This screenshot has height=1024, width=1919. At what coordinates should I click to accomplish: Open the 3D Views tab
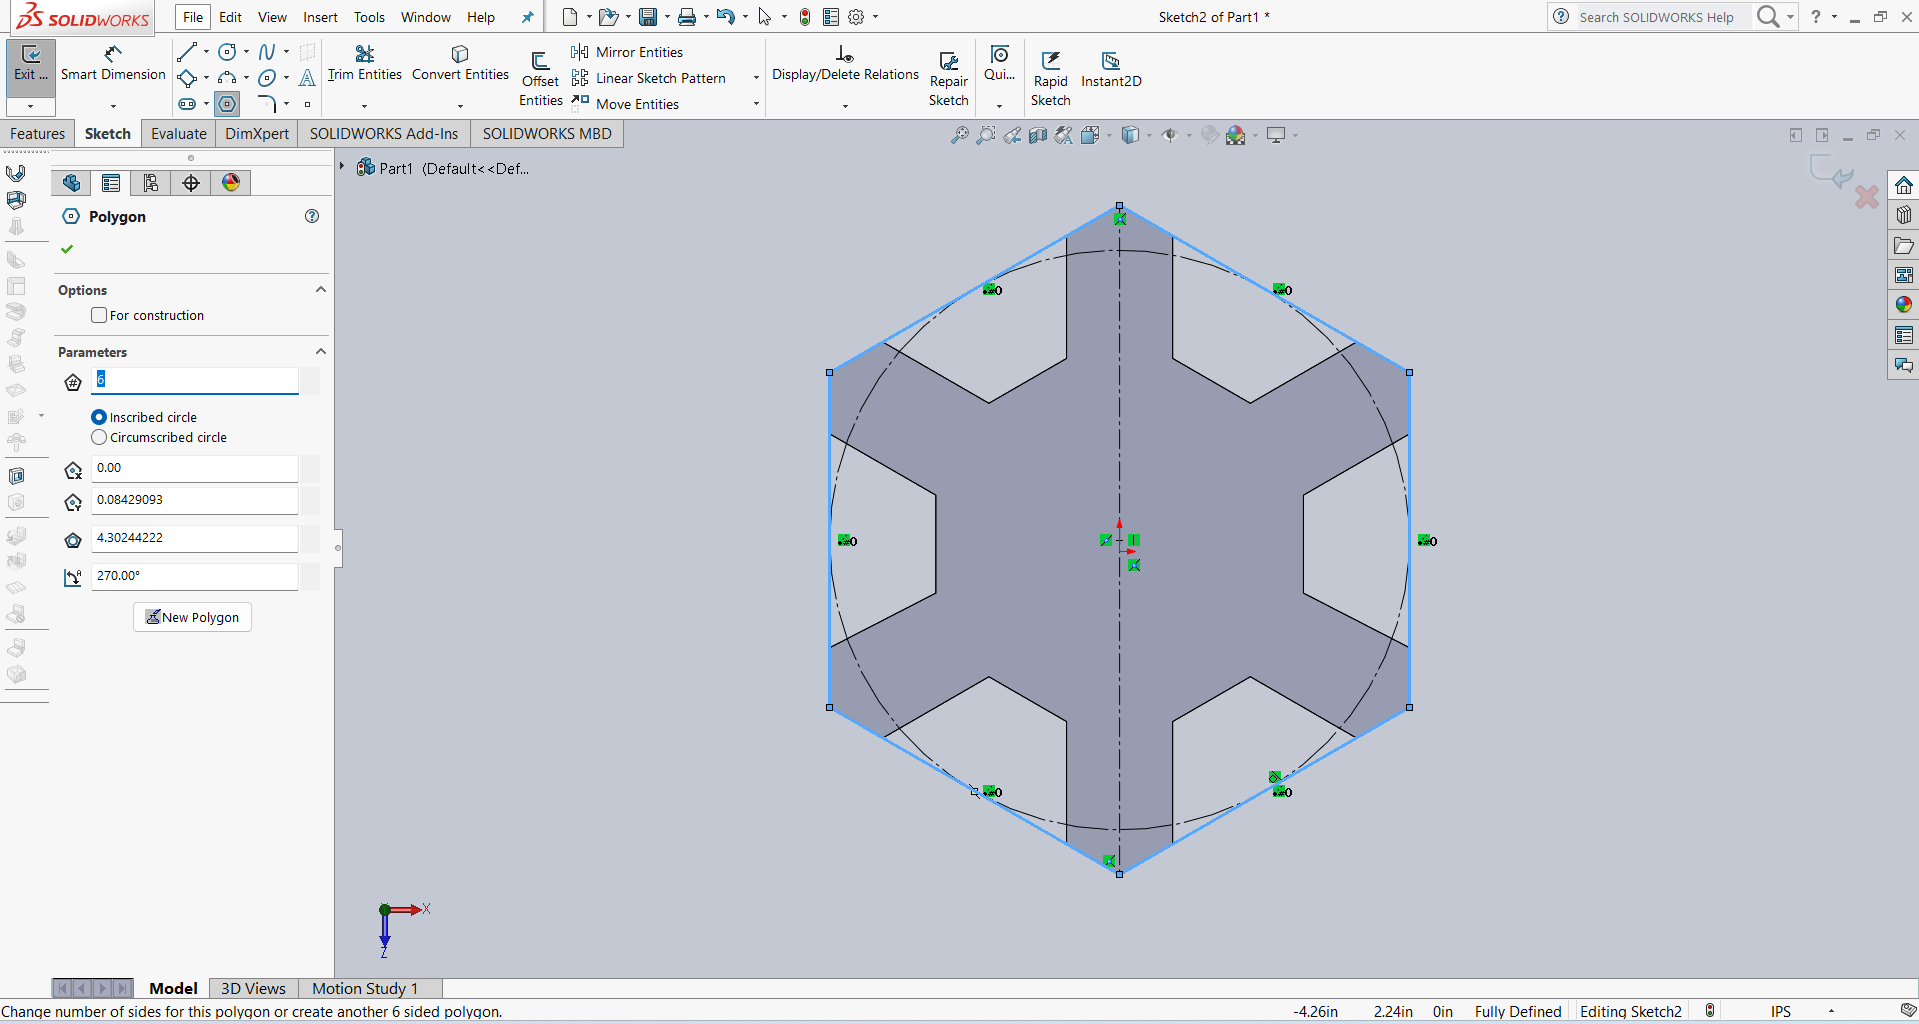click(253, 988)
